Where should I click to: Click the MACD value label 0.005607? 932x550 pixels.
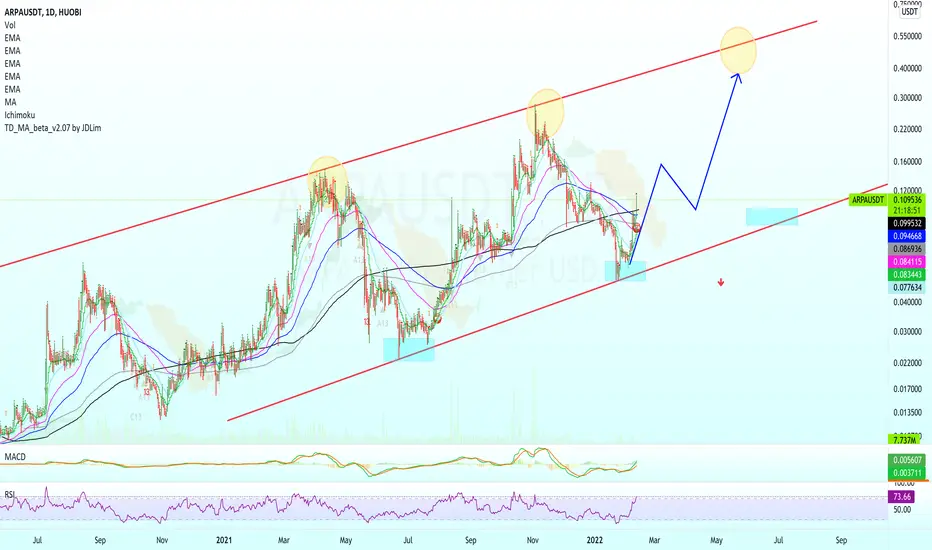click(907, 460)
